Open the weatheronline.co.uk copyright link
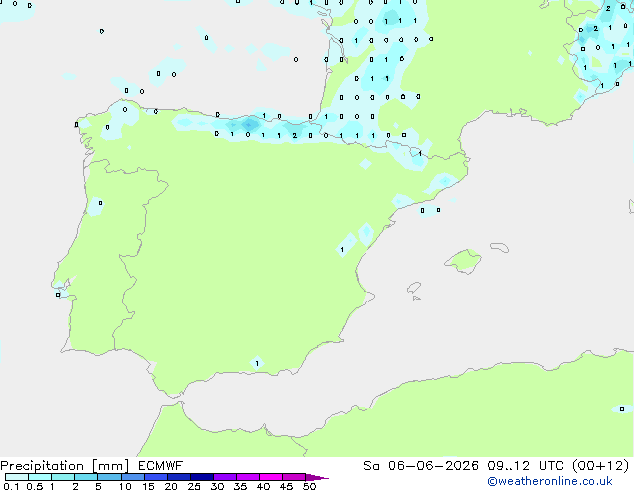634x490 pixels. 550,481
